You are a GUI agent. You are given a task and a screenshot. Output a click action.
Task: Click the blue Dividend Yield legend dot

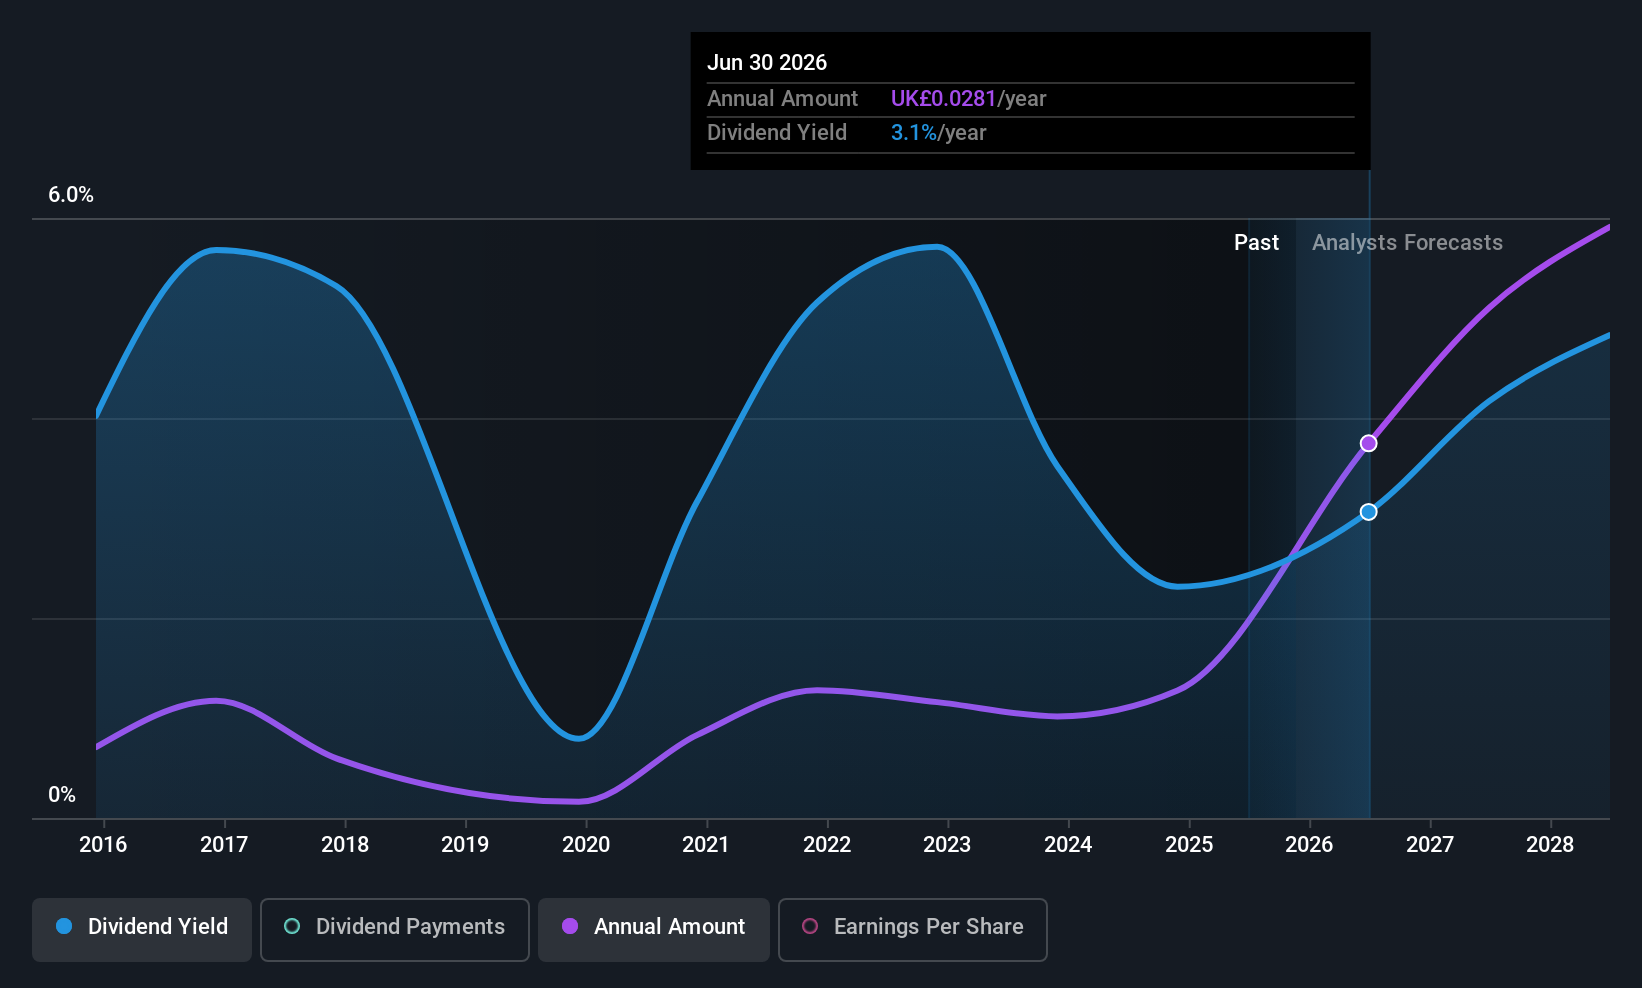click(x=64, y=926)
